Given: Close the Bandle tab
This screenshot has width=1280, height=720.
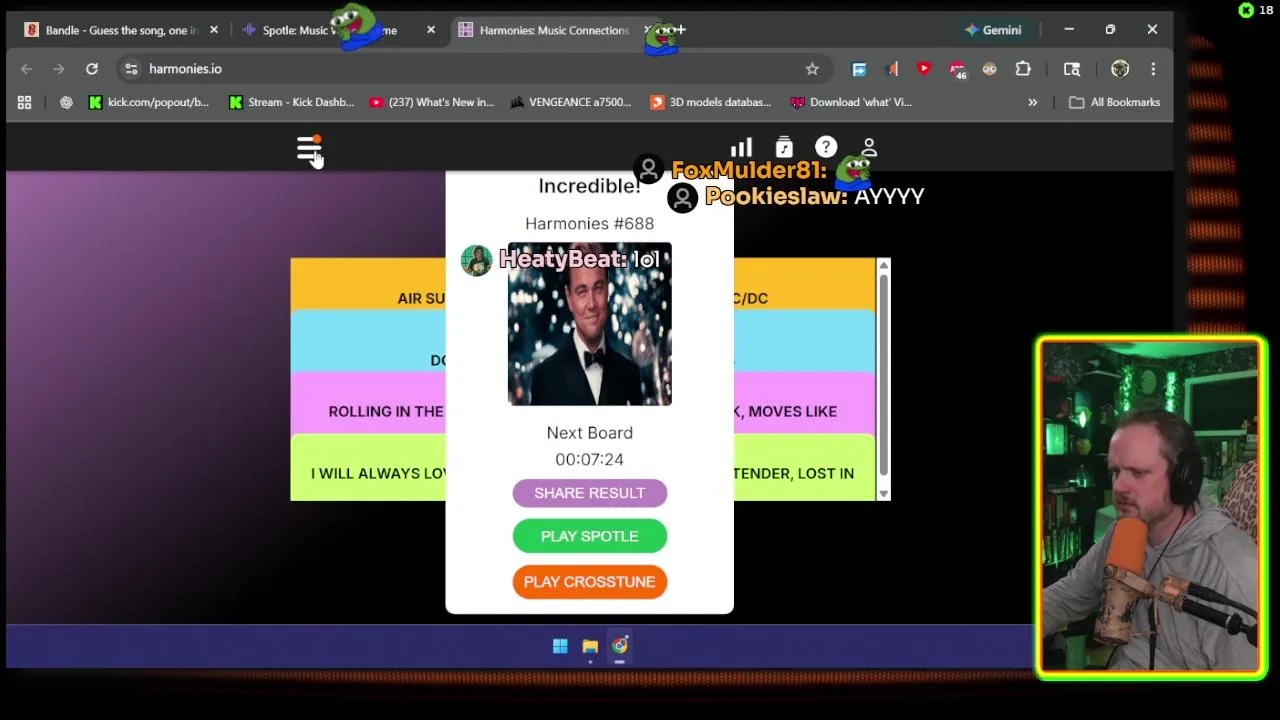Looking at the screenshot, I should 213,30.
